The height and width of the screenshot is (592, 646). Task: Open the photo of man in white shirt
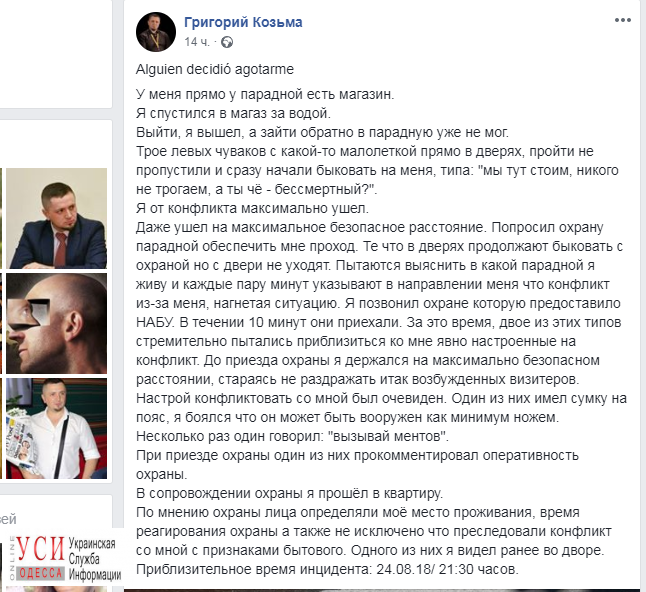click(56, 428)
